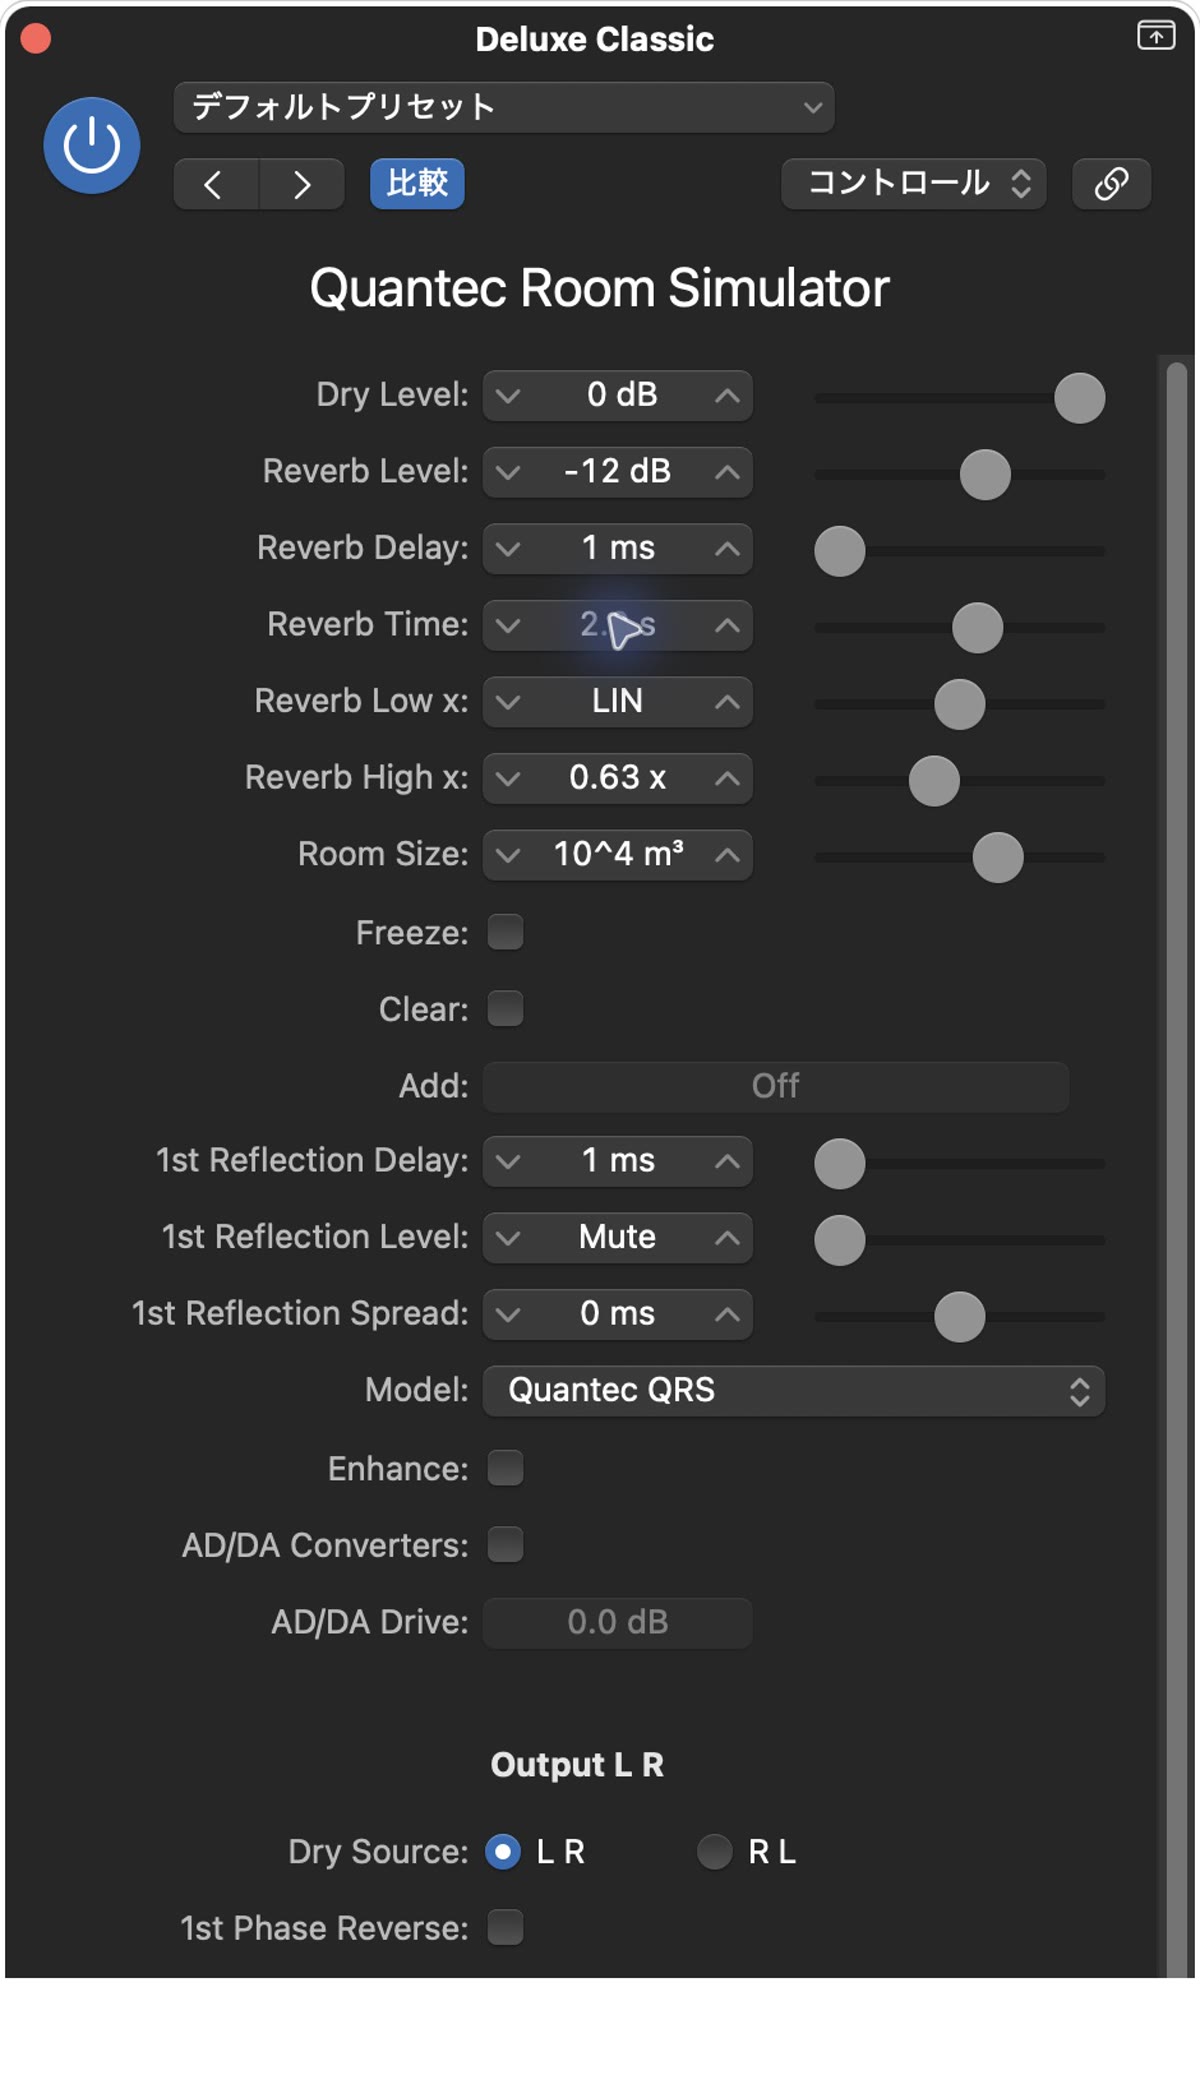The width and height of the screenshot is (1200, 2098).
Task: Click the Add Off field
Action: coord(776,1086)
